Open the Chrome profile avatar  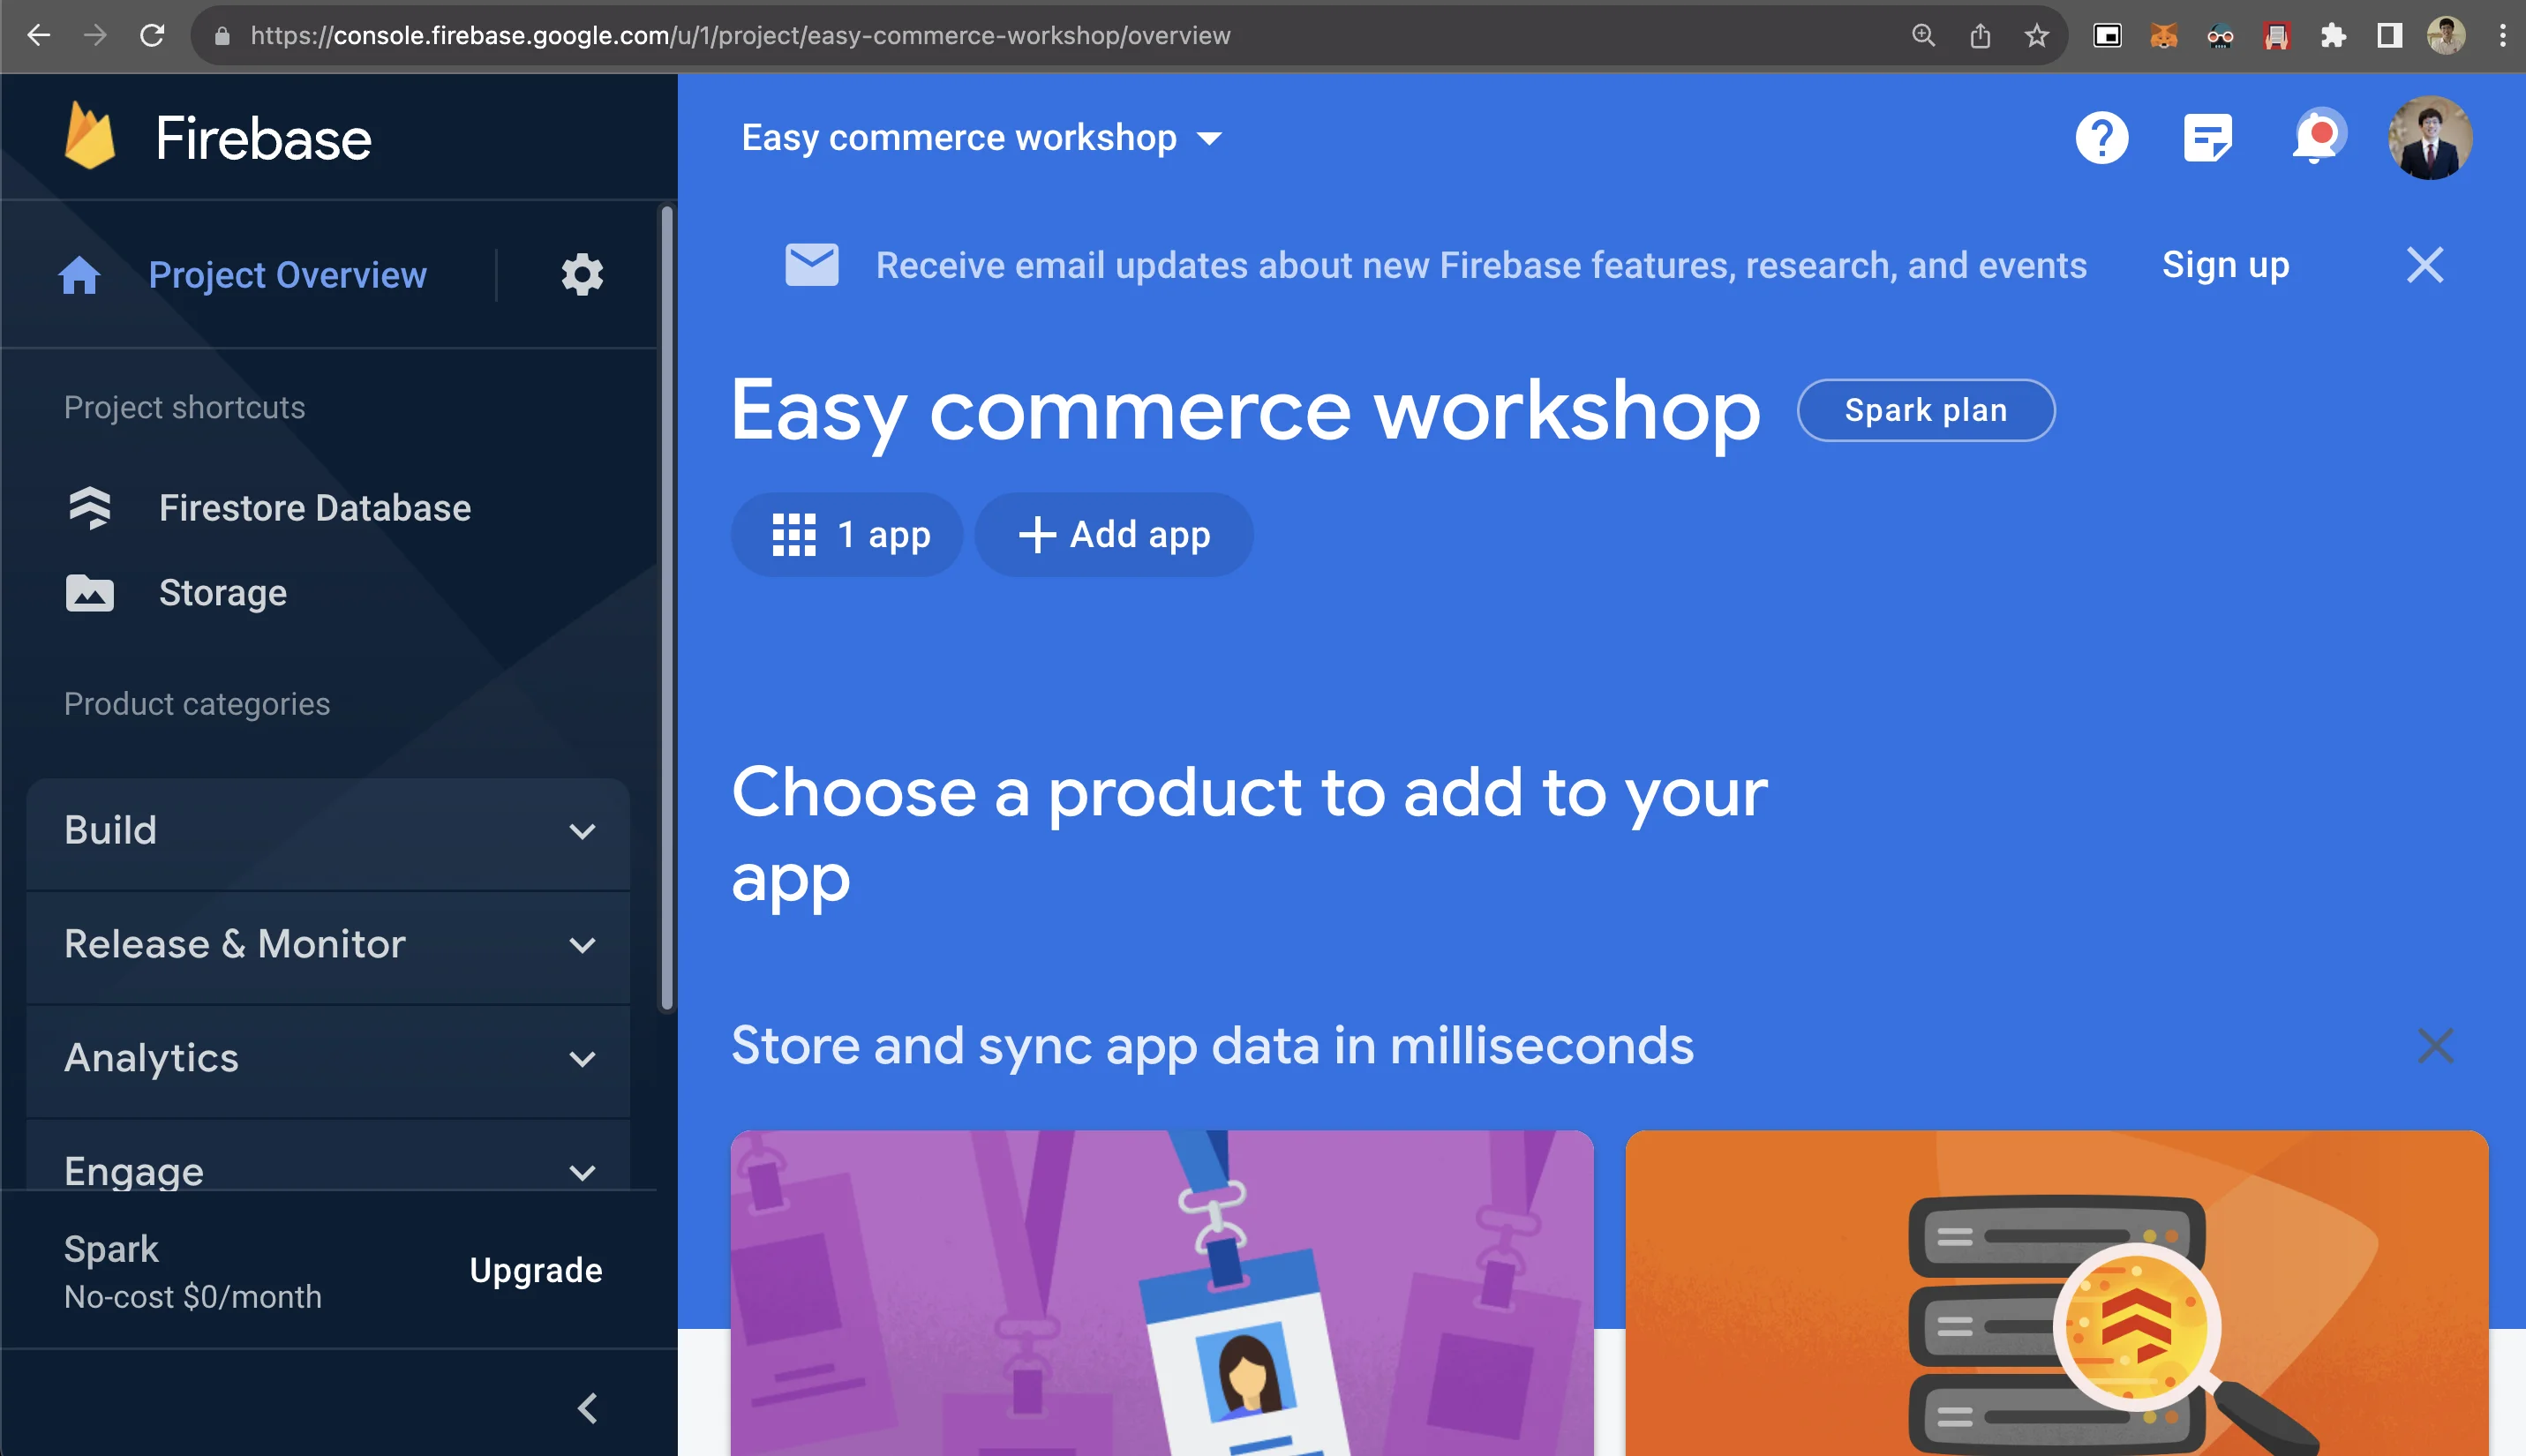point(2446,36)
